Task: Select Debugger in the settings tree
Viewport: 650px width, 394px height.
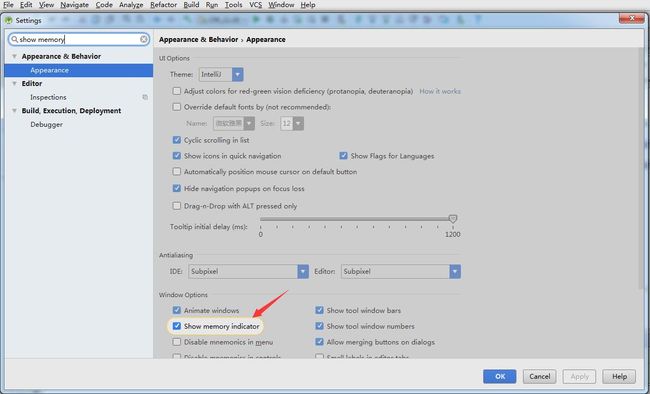Action: [46, 124]
